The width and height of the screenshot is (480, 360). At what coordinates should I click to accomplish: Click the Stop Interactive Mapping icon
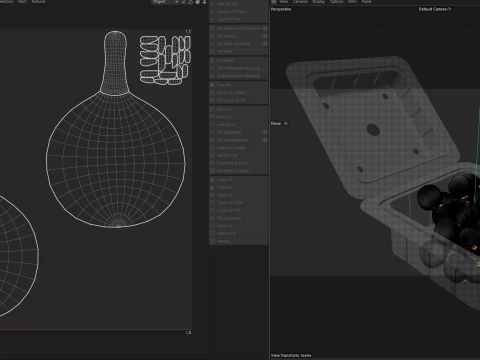coord(212,76)
